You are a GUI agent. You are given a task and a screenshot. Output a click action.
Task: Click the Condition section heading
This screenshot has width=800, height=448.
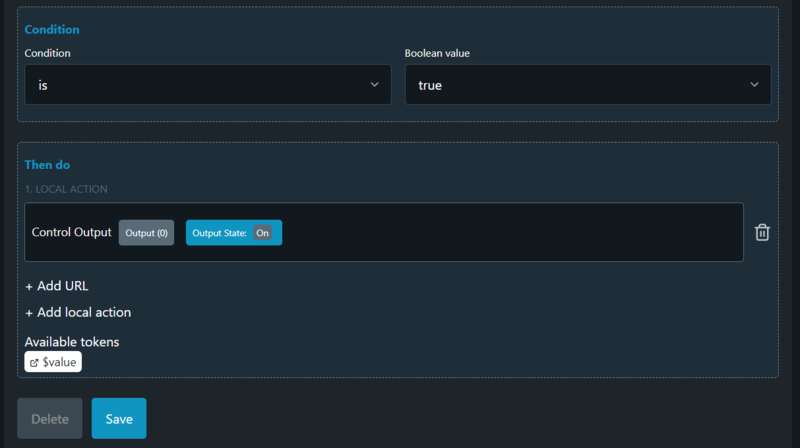(x=52, y=30)
